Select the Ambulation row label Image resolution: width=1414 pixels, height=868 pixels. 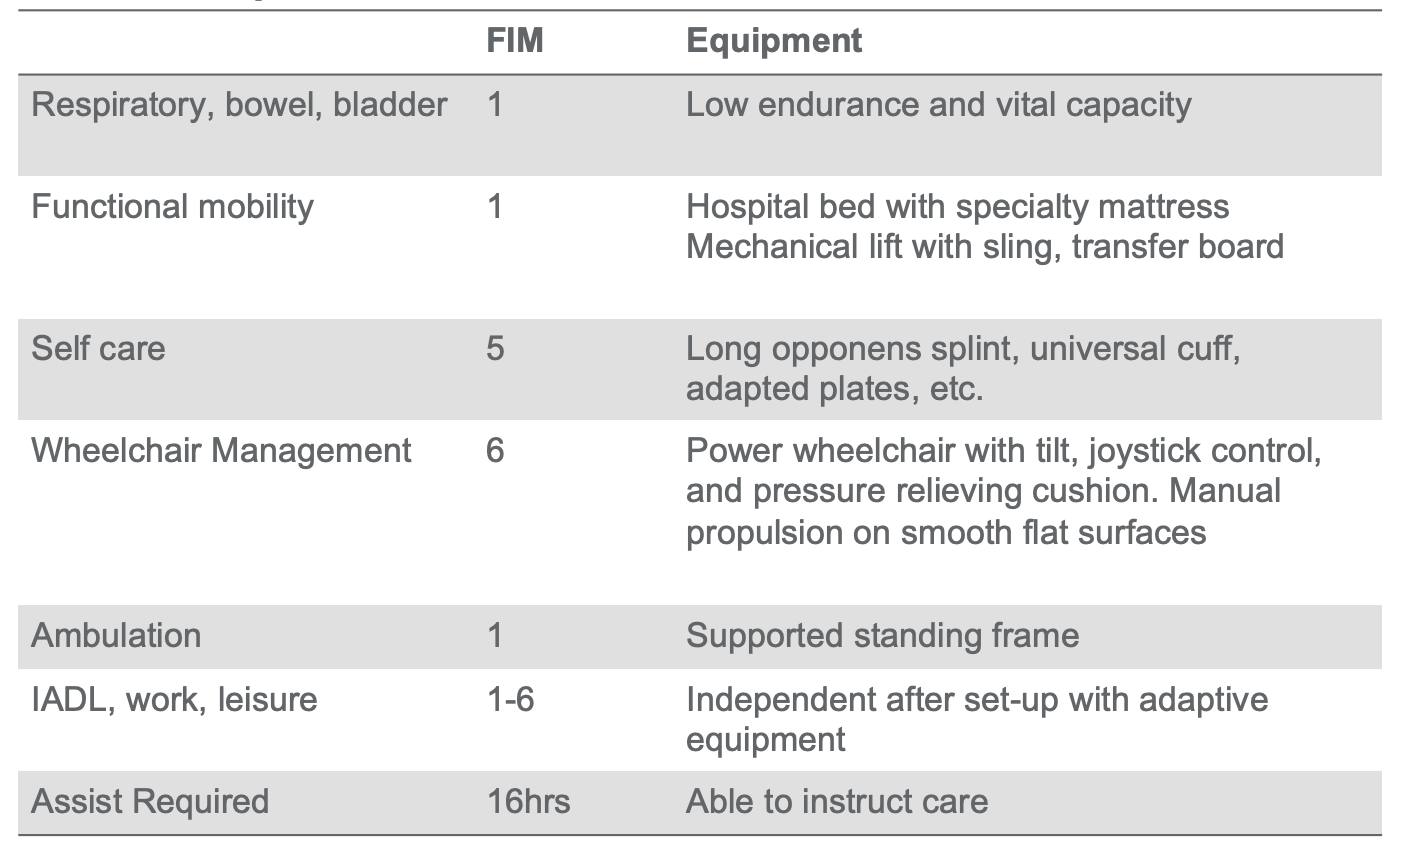116,636
